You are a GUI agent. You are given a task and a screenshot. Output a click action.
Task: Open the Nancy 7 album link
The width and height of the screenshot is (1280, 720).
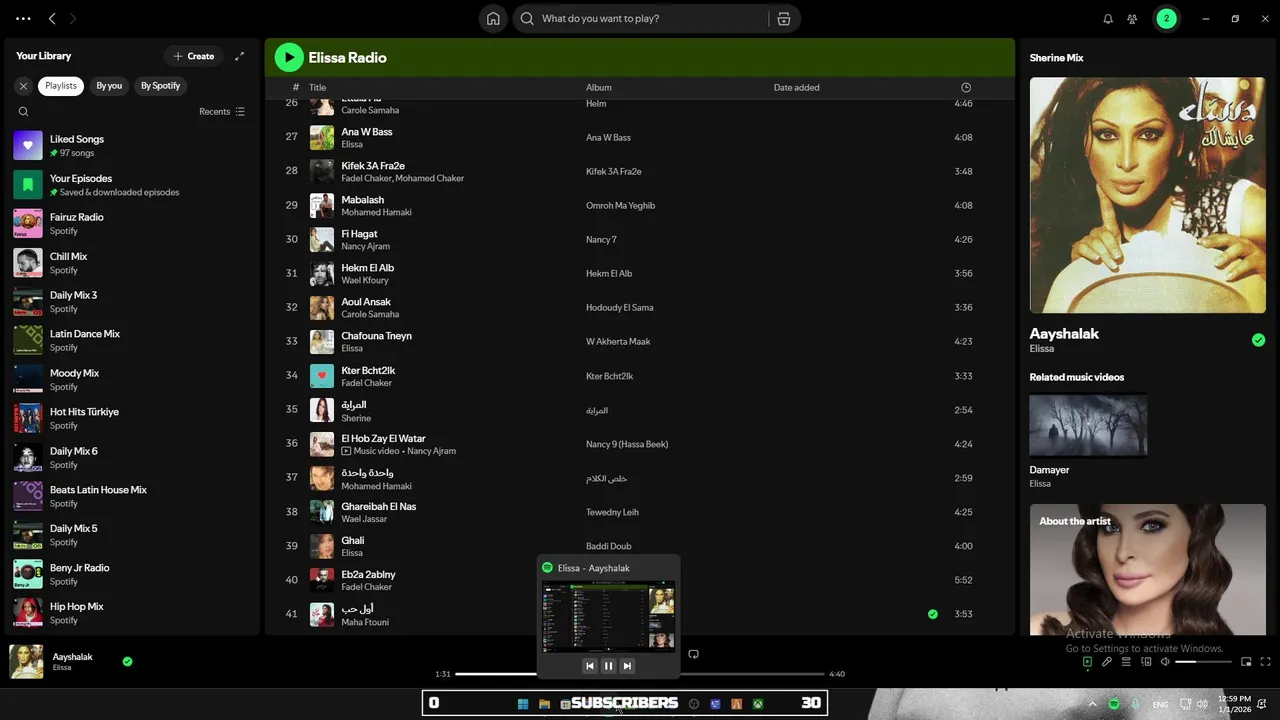point(601,239)
